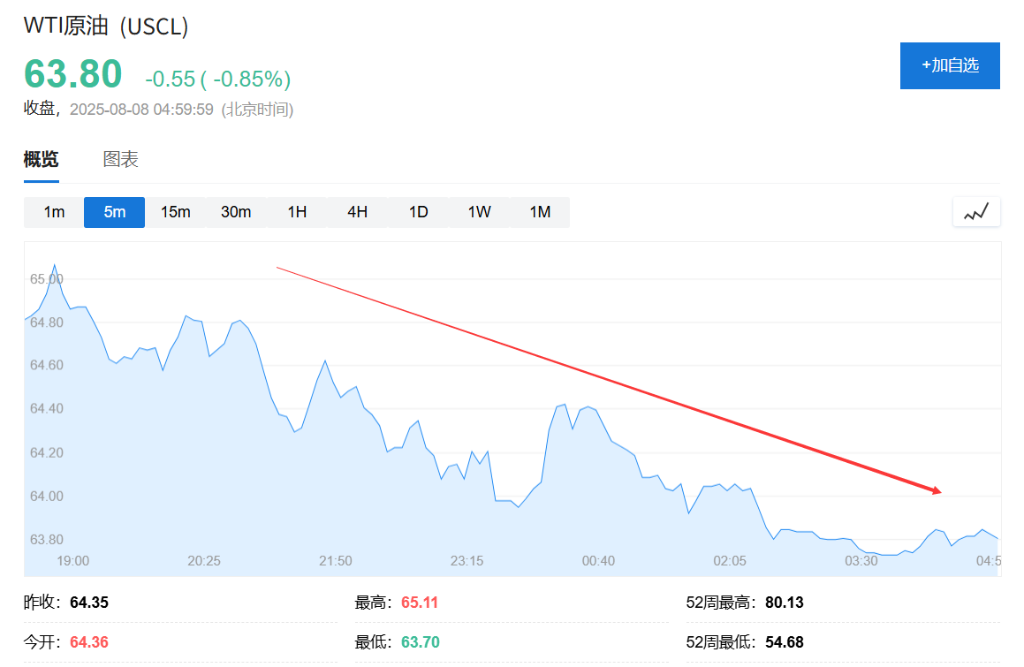Show the 1D daily chart
Image resolution: width=1024 pixels, height=667 pixels.
click(x=418, y=212)
